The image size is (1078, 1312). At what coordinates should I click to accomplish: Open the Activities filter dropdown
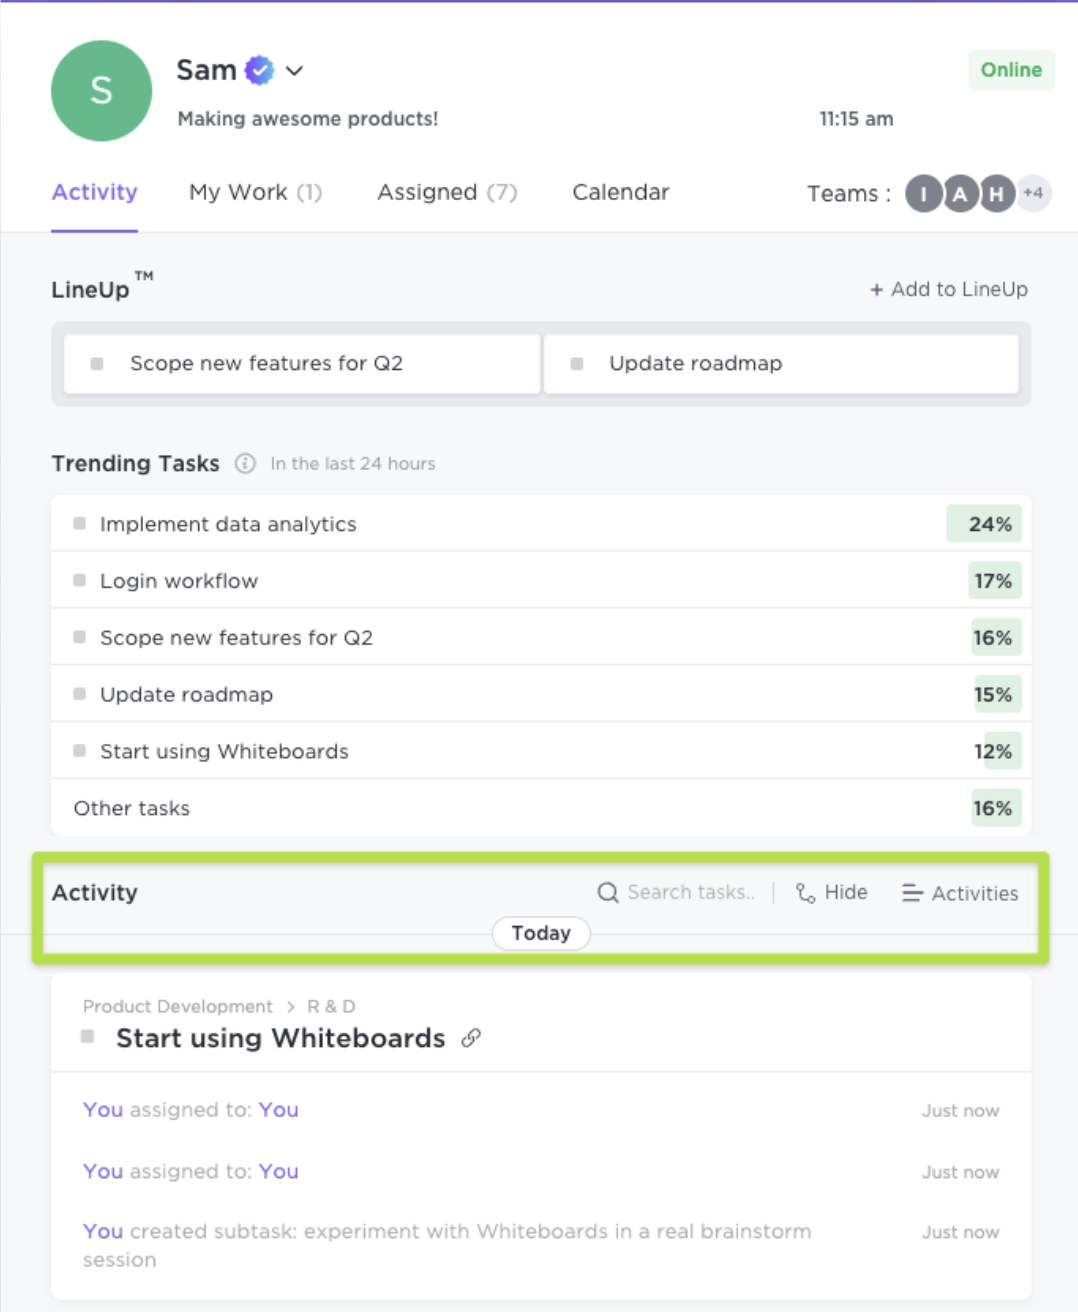[x=960, y=893]
